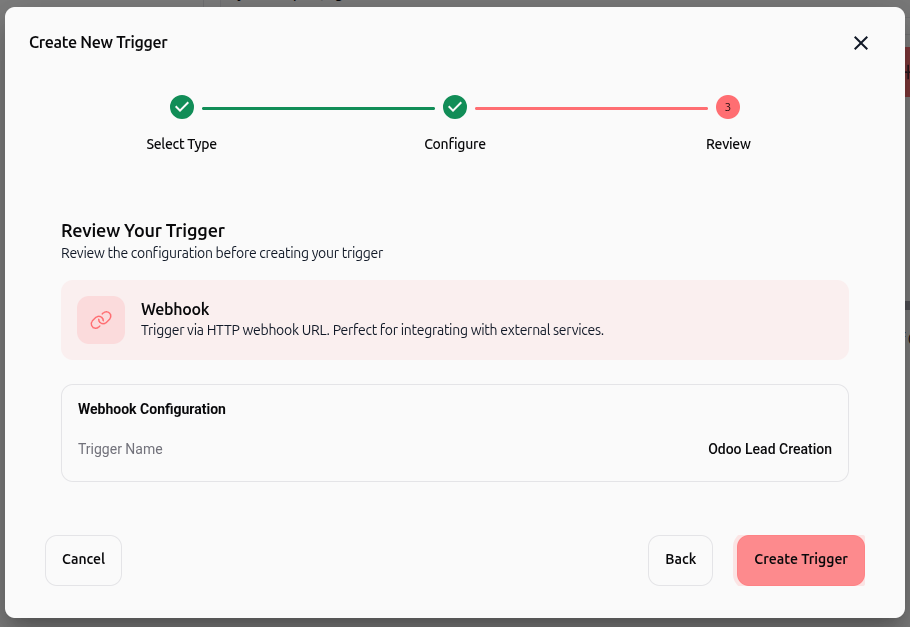This screenshot has height=627, width=910.
Task: Click the Select Type green checkmark icon
Action: [182, 107]
